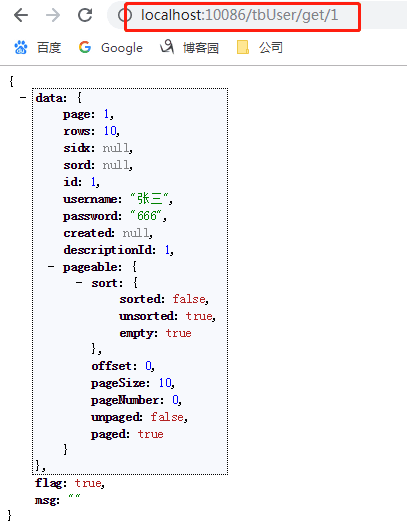Screen dimensions: 407x525
Task: Select the username value "张三"
Action: pos(149,199)
